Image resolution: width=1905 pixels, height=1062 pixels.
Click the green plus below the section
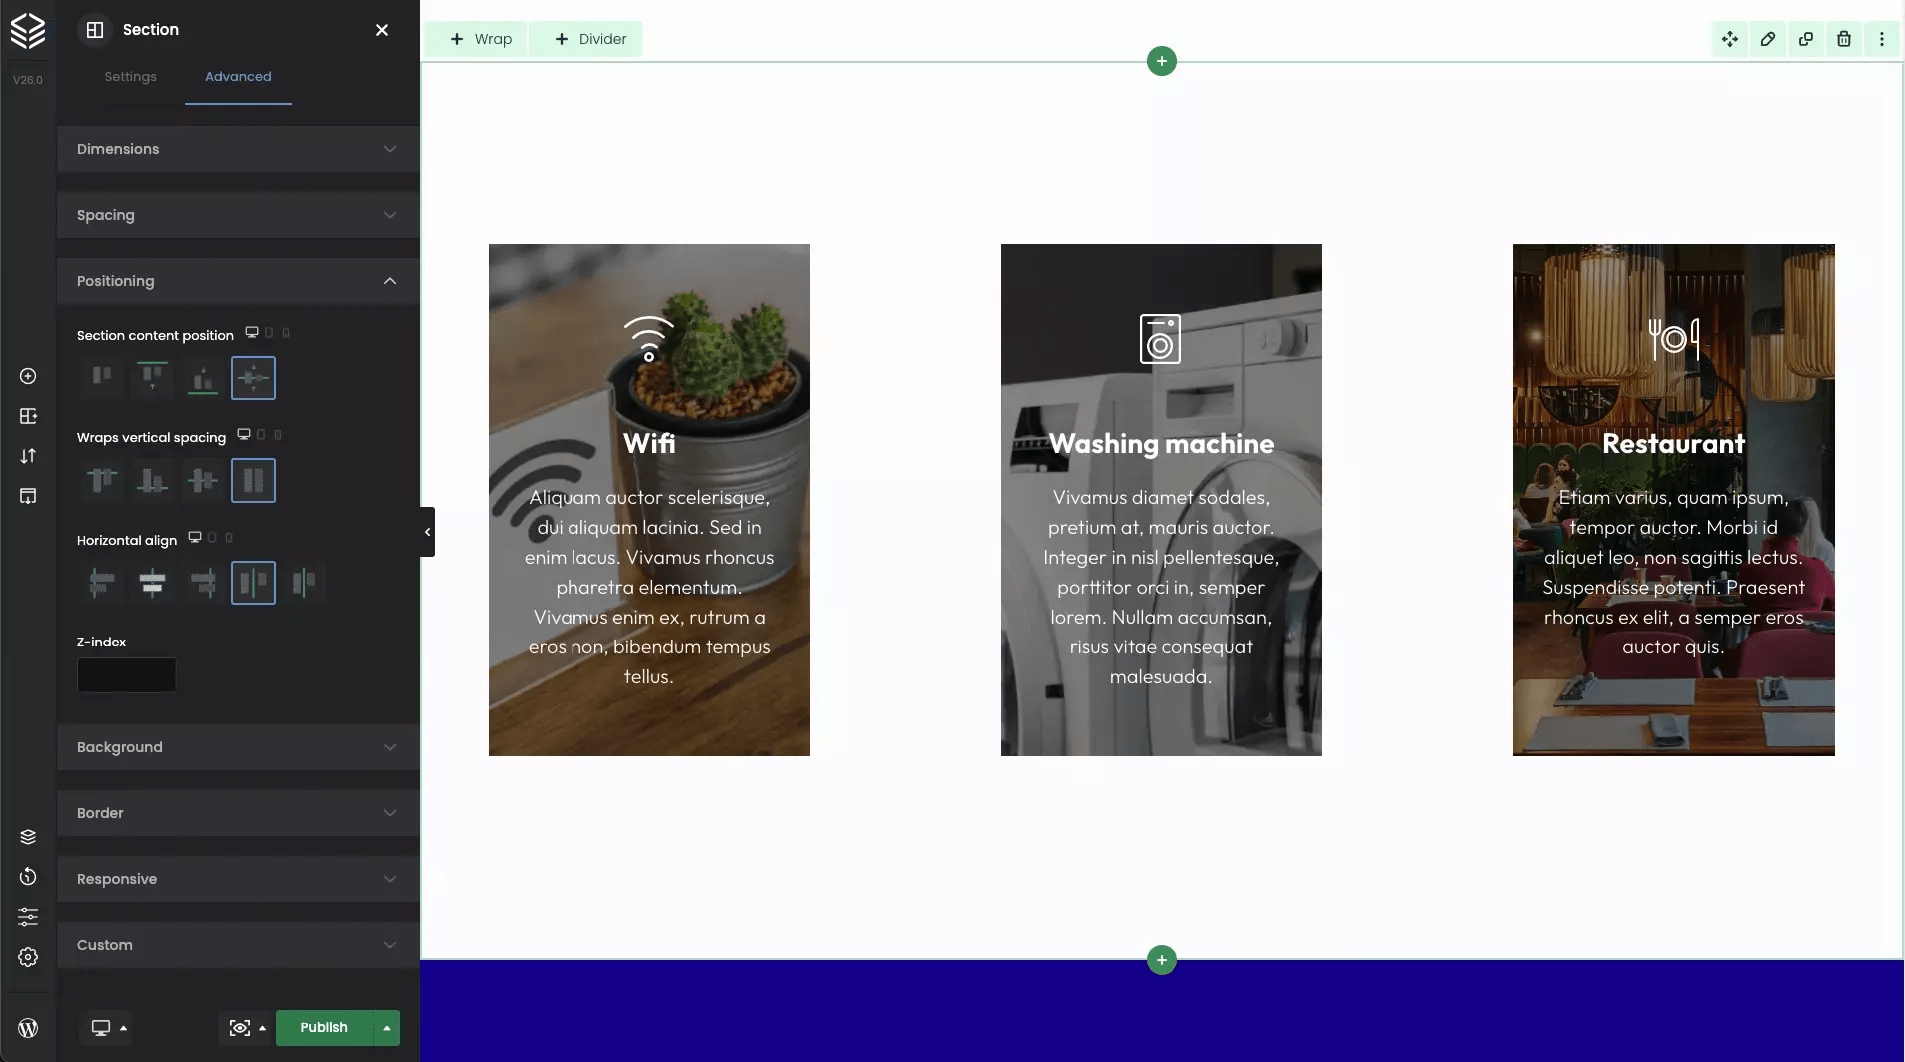1161,960
